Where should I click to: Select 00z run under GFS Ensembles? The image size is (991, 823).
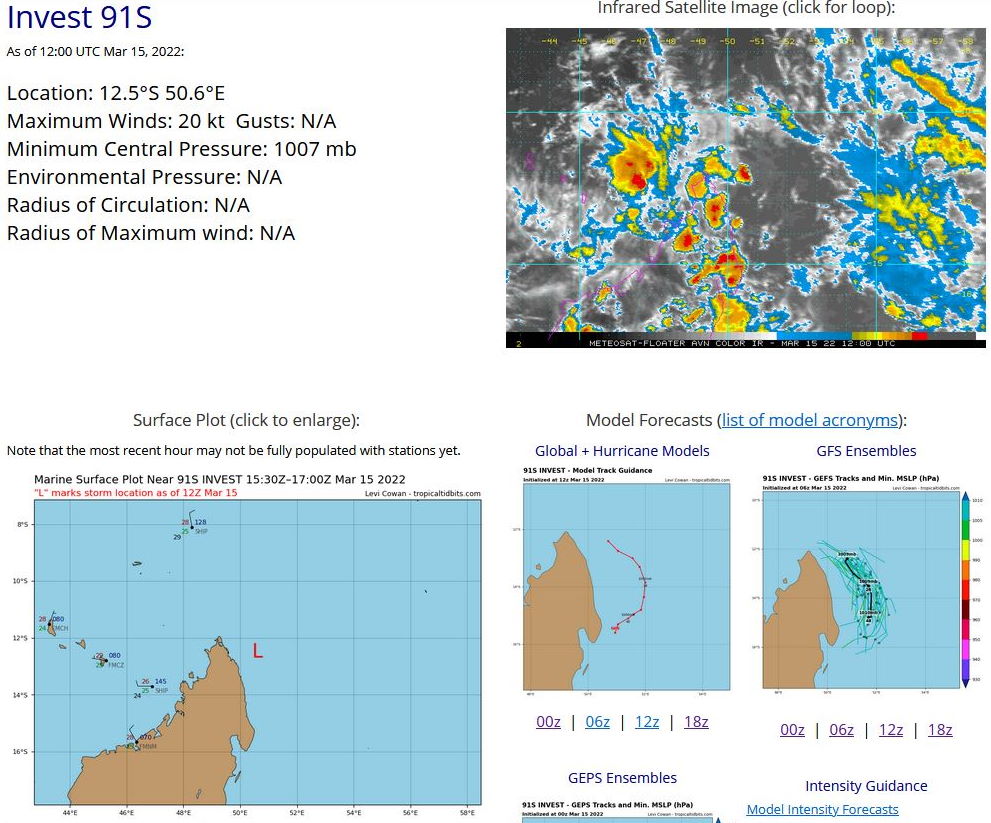click(x=792, y=730)
